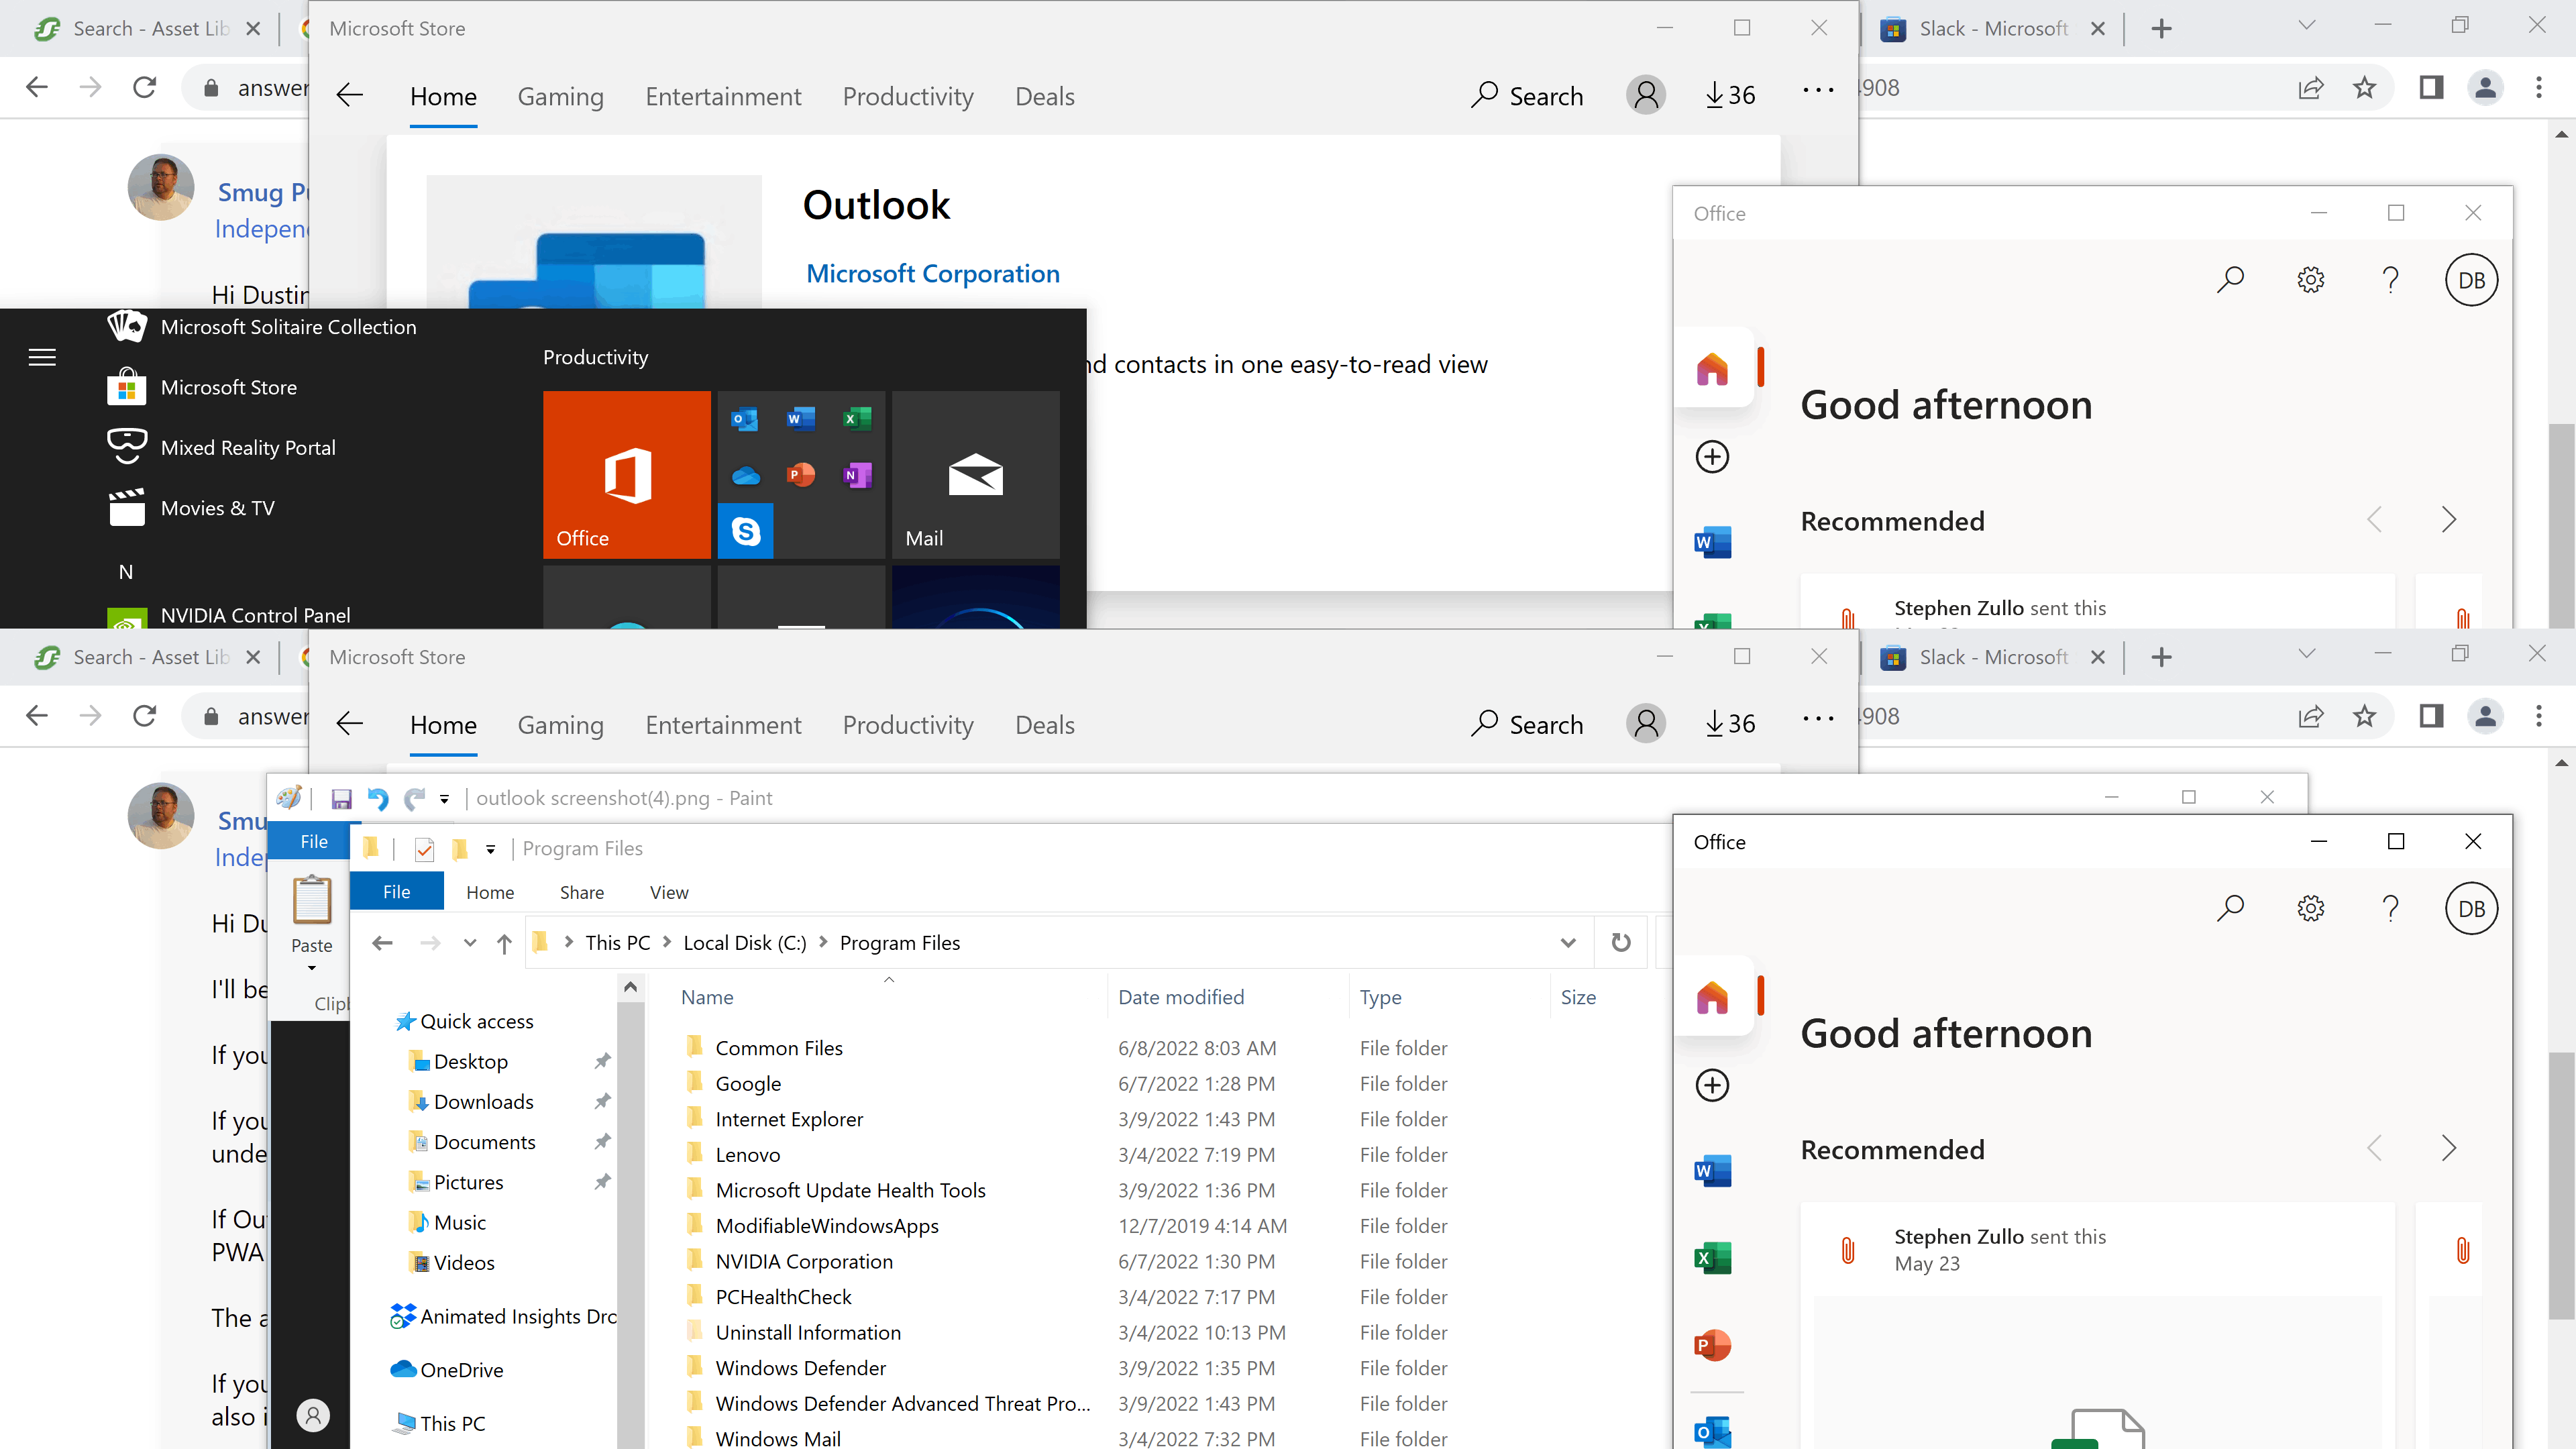
Task: Click the pin icon next to Desktop
Action: coord(602,1061)
